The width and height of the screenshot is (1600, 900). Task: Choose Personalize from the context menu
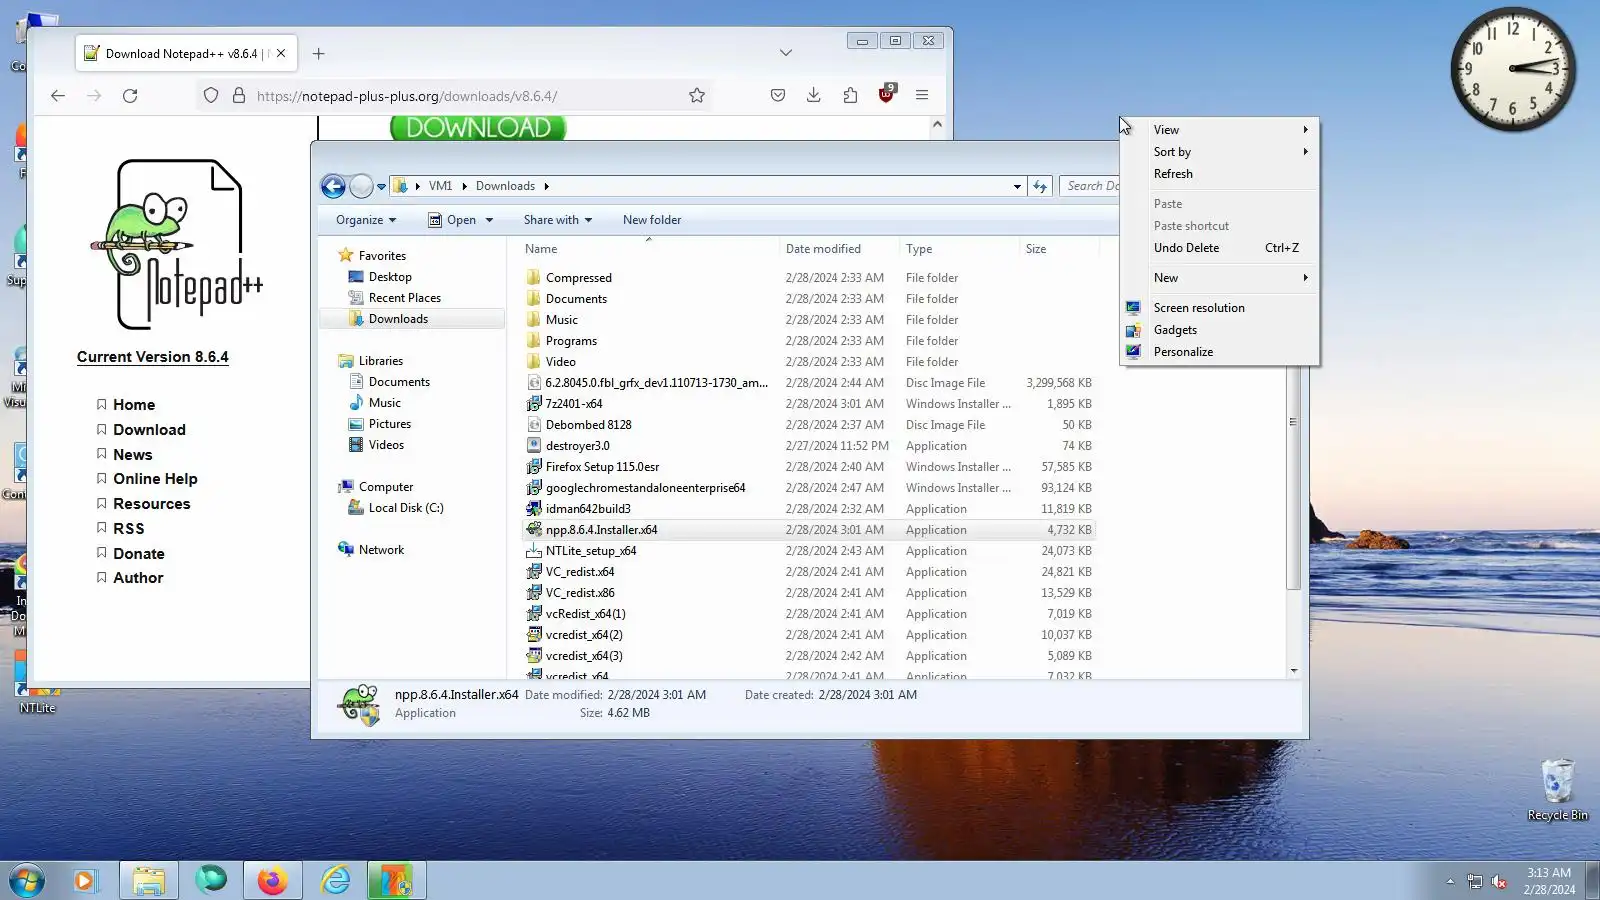coord(1220,352)
